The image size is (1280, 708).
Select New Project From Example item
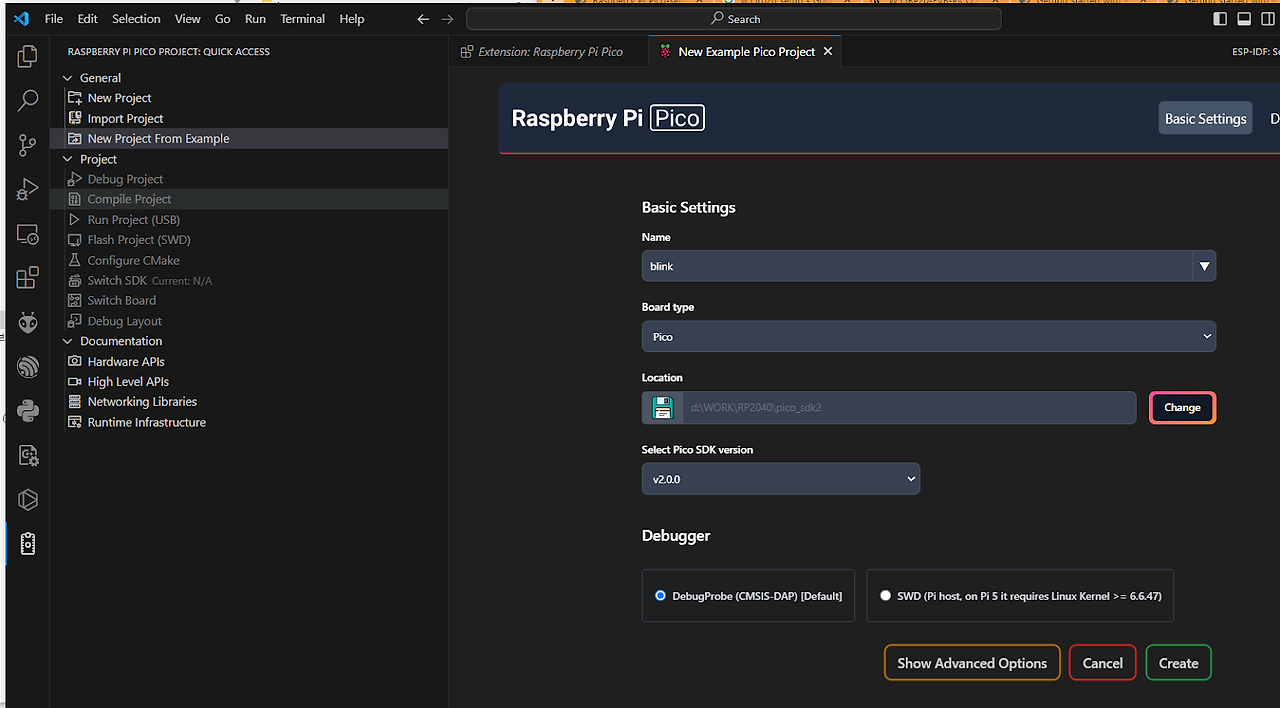point(249,139)
